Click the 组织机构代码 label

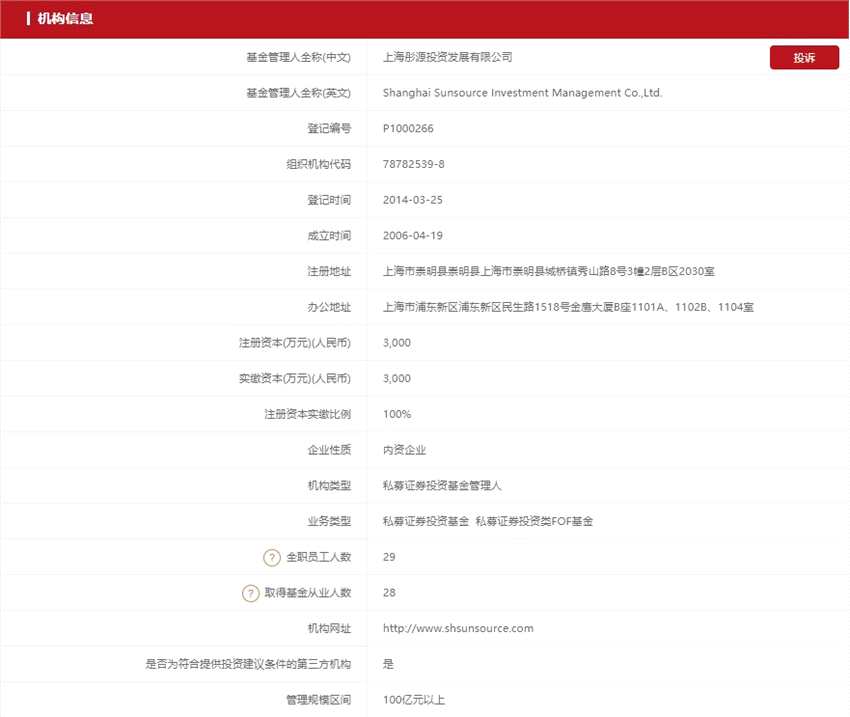click(x=319, y=164)
